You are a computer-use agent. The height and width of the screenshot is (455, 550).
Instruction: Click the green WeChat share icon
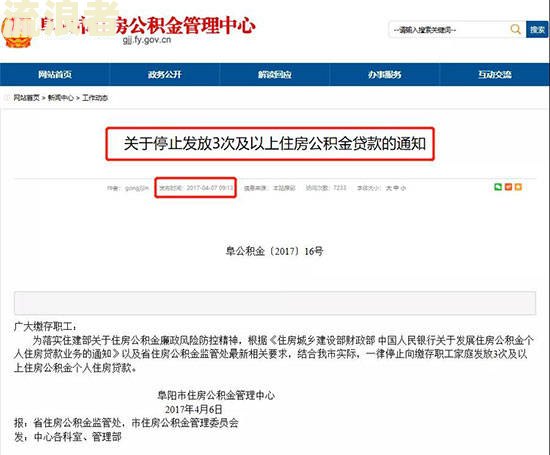(498, 187)
